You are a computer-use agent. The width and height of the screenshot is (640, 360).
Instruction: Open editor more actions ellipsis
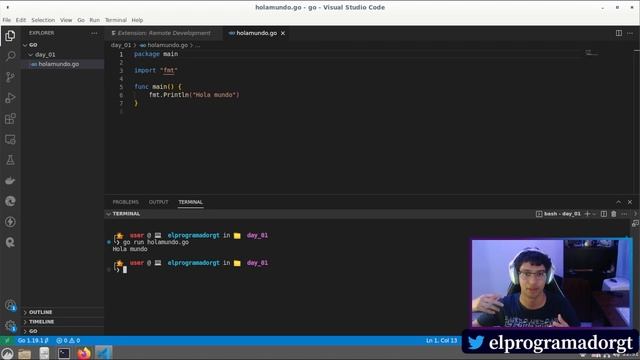point(630,33)
